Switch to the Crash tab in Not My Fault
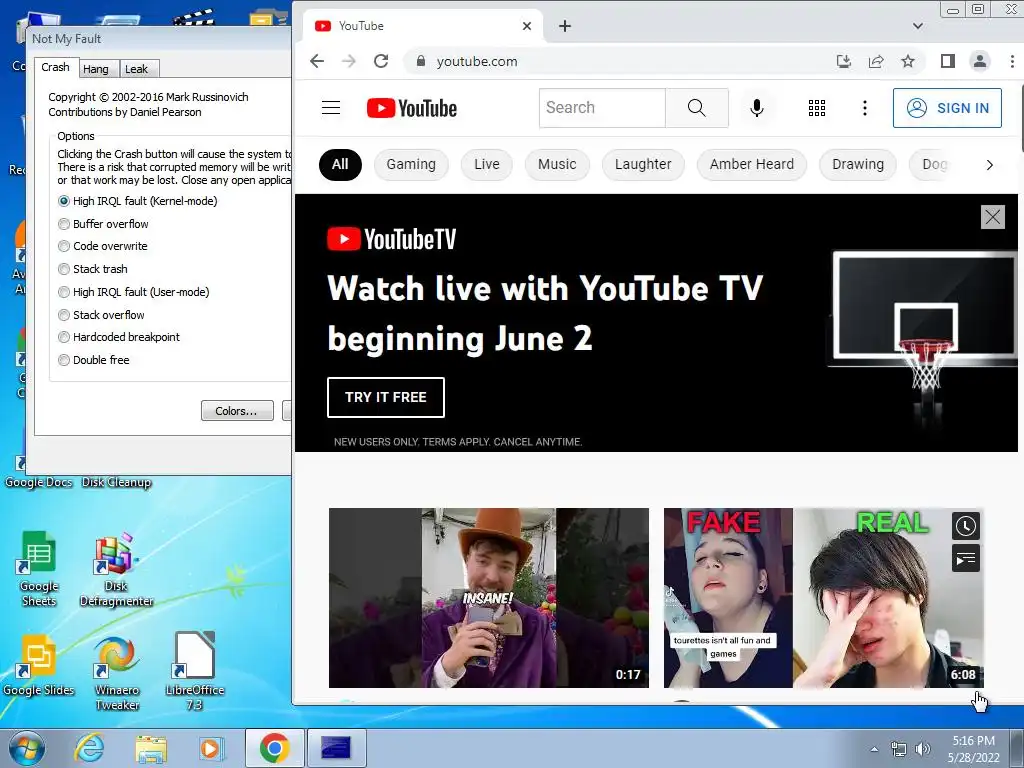1024x768 pixels. coord(55,67)
